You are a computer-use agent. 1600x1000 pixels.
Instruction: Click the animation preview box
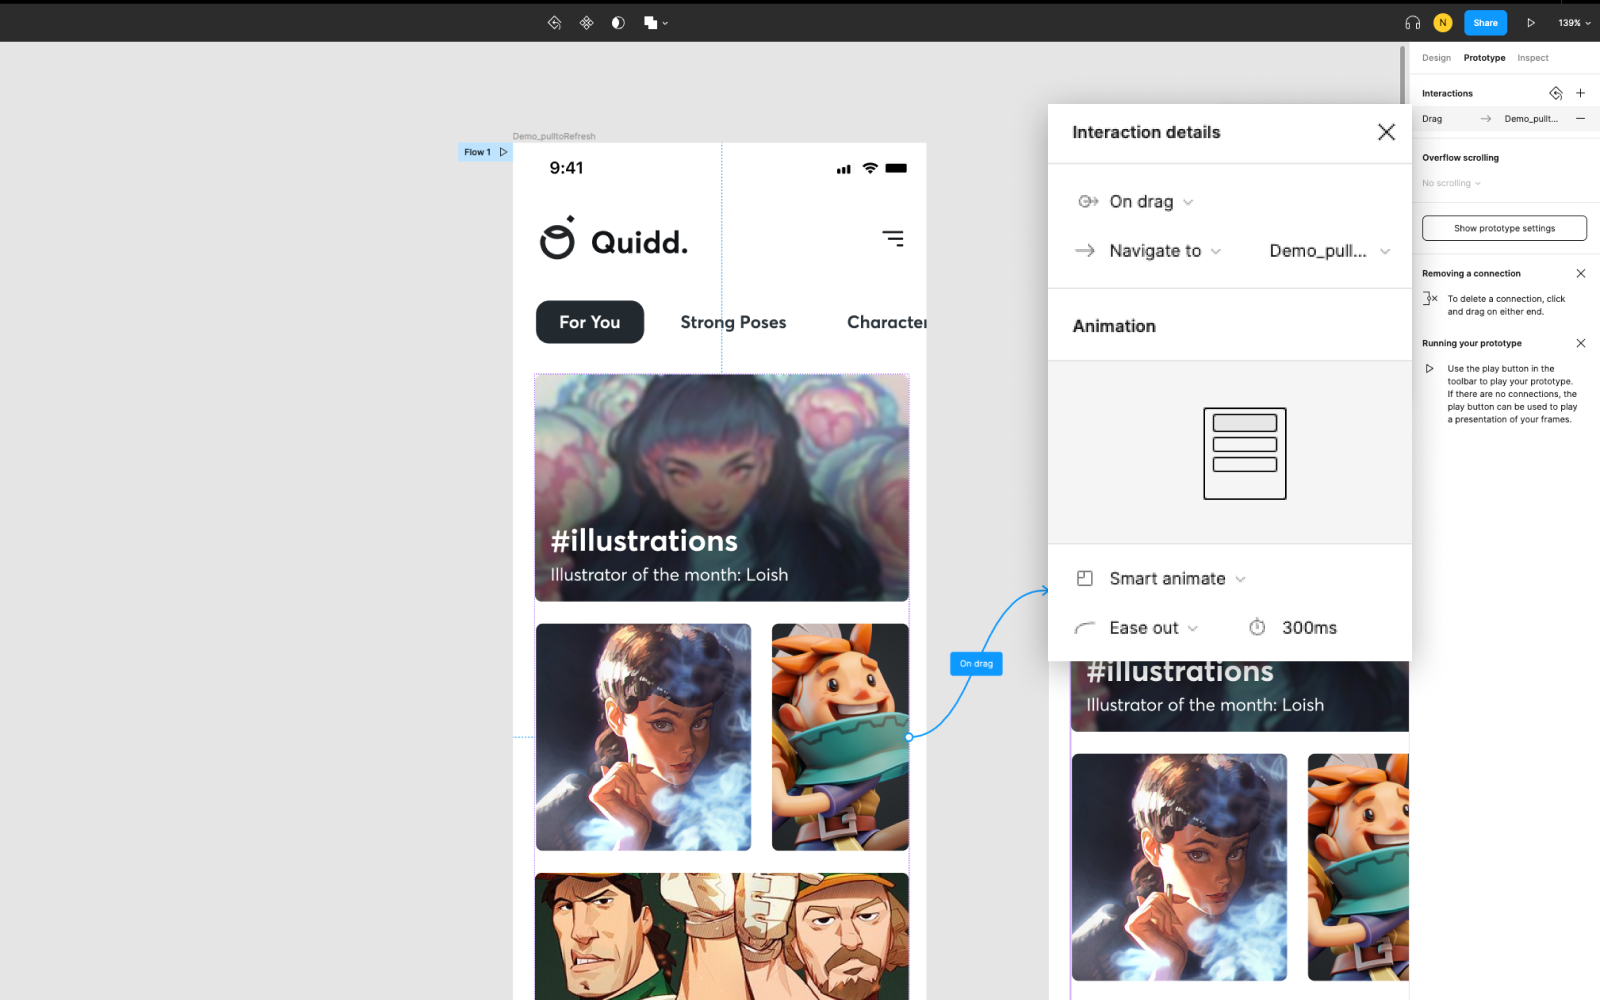coord(1244,453)
